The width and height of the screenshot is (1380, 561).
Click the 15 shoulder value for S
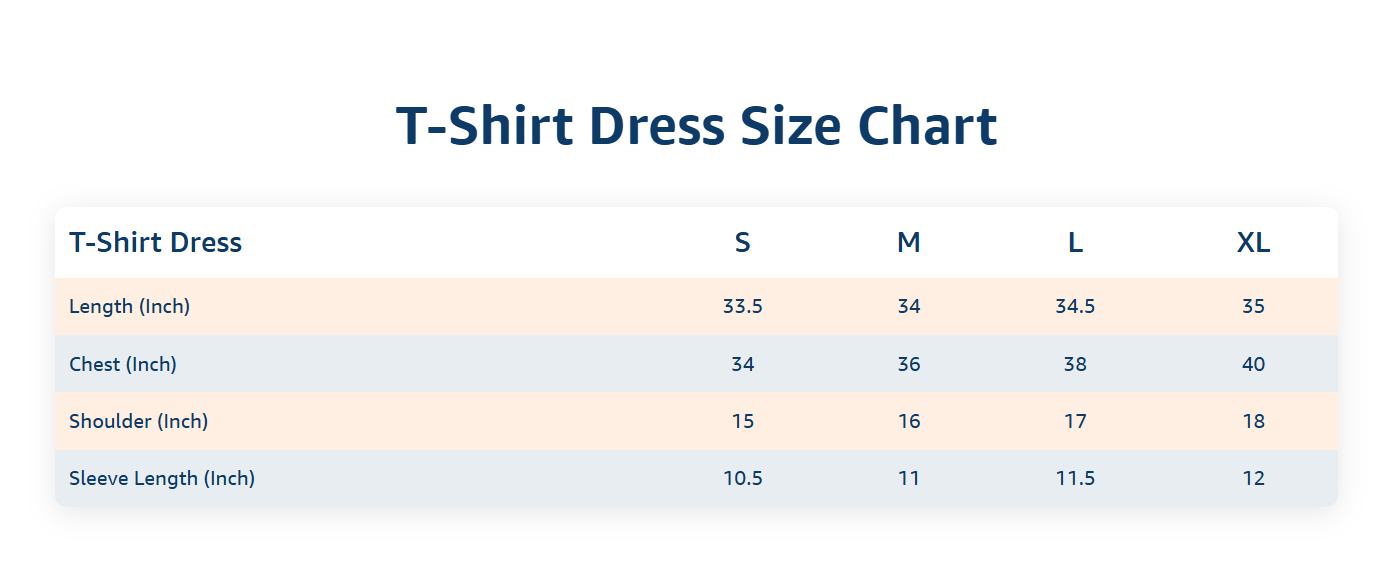[742, 421]
